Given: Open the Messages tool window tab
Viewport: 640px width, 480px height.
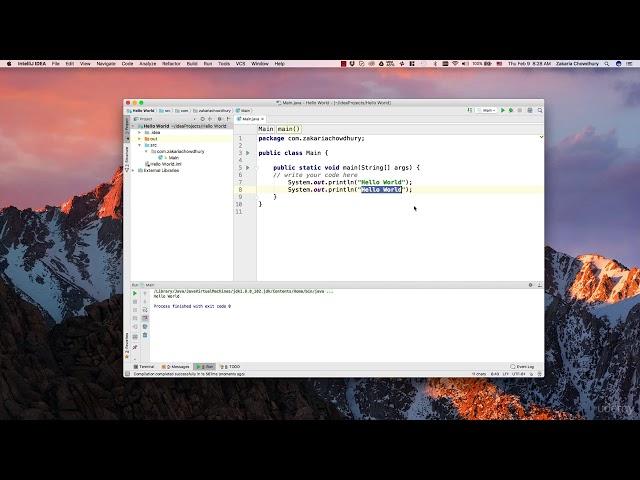Looking at the screenshot, I should click(x=176, y=367).
